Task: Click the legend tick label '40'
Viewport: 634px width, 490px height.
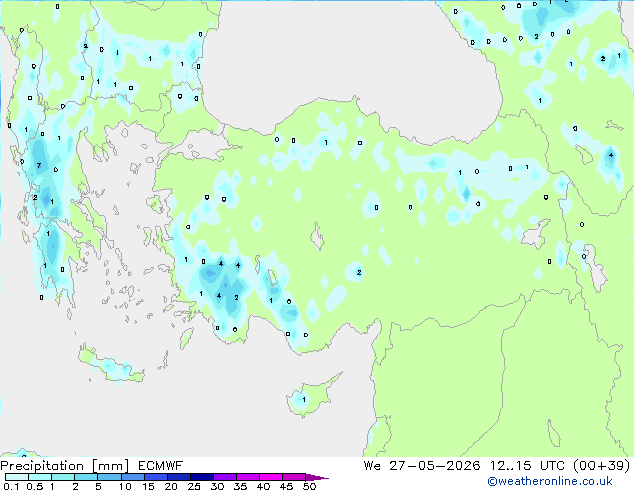Action: [x=263, y=486]
